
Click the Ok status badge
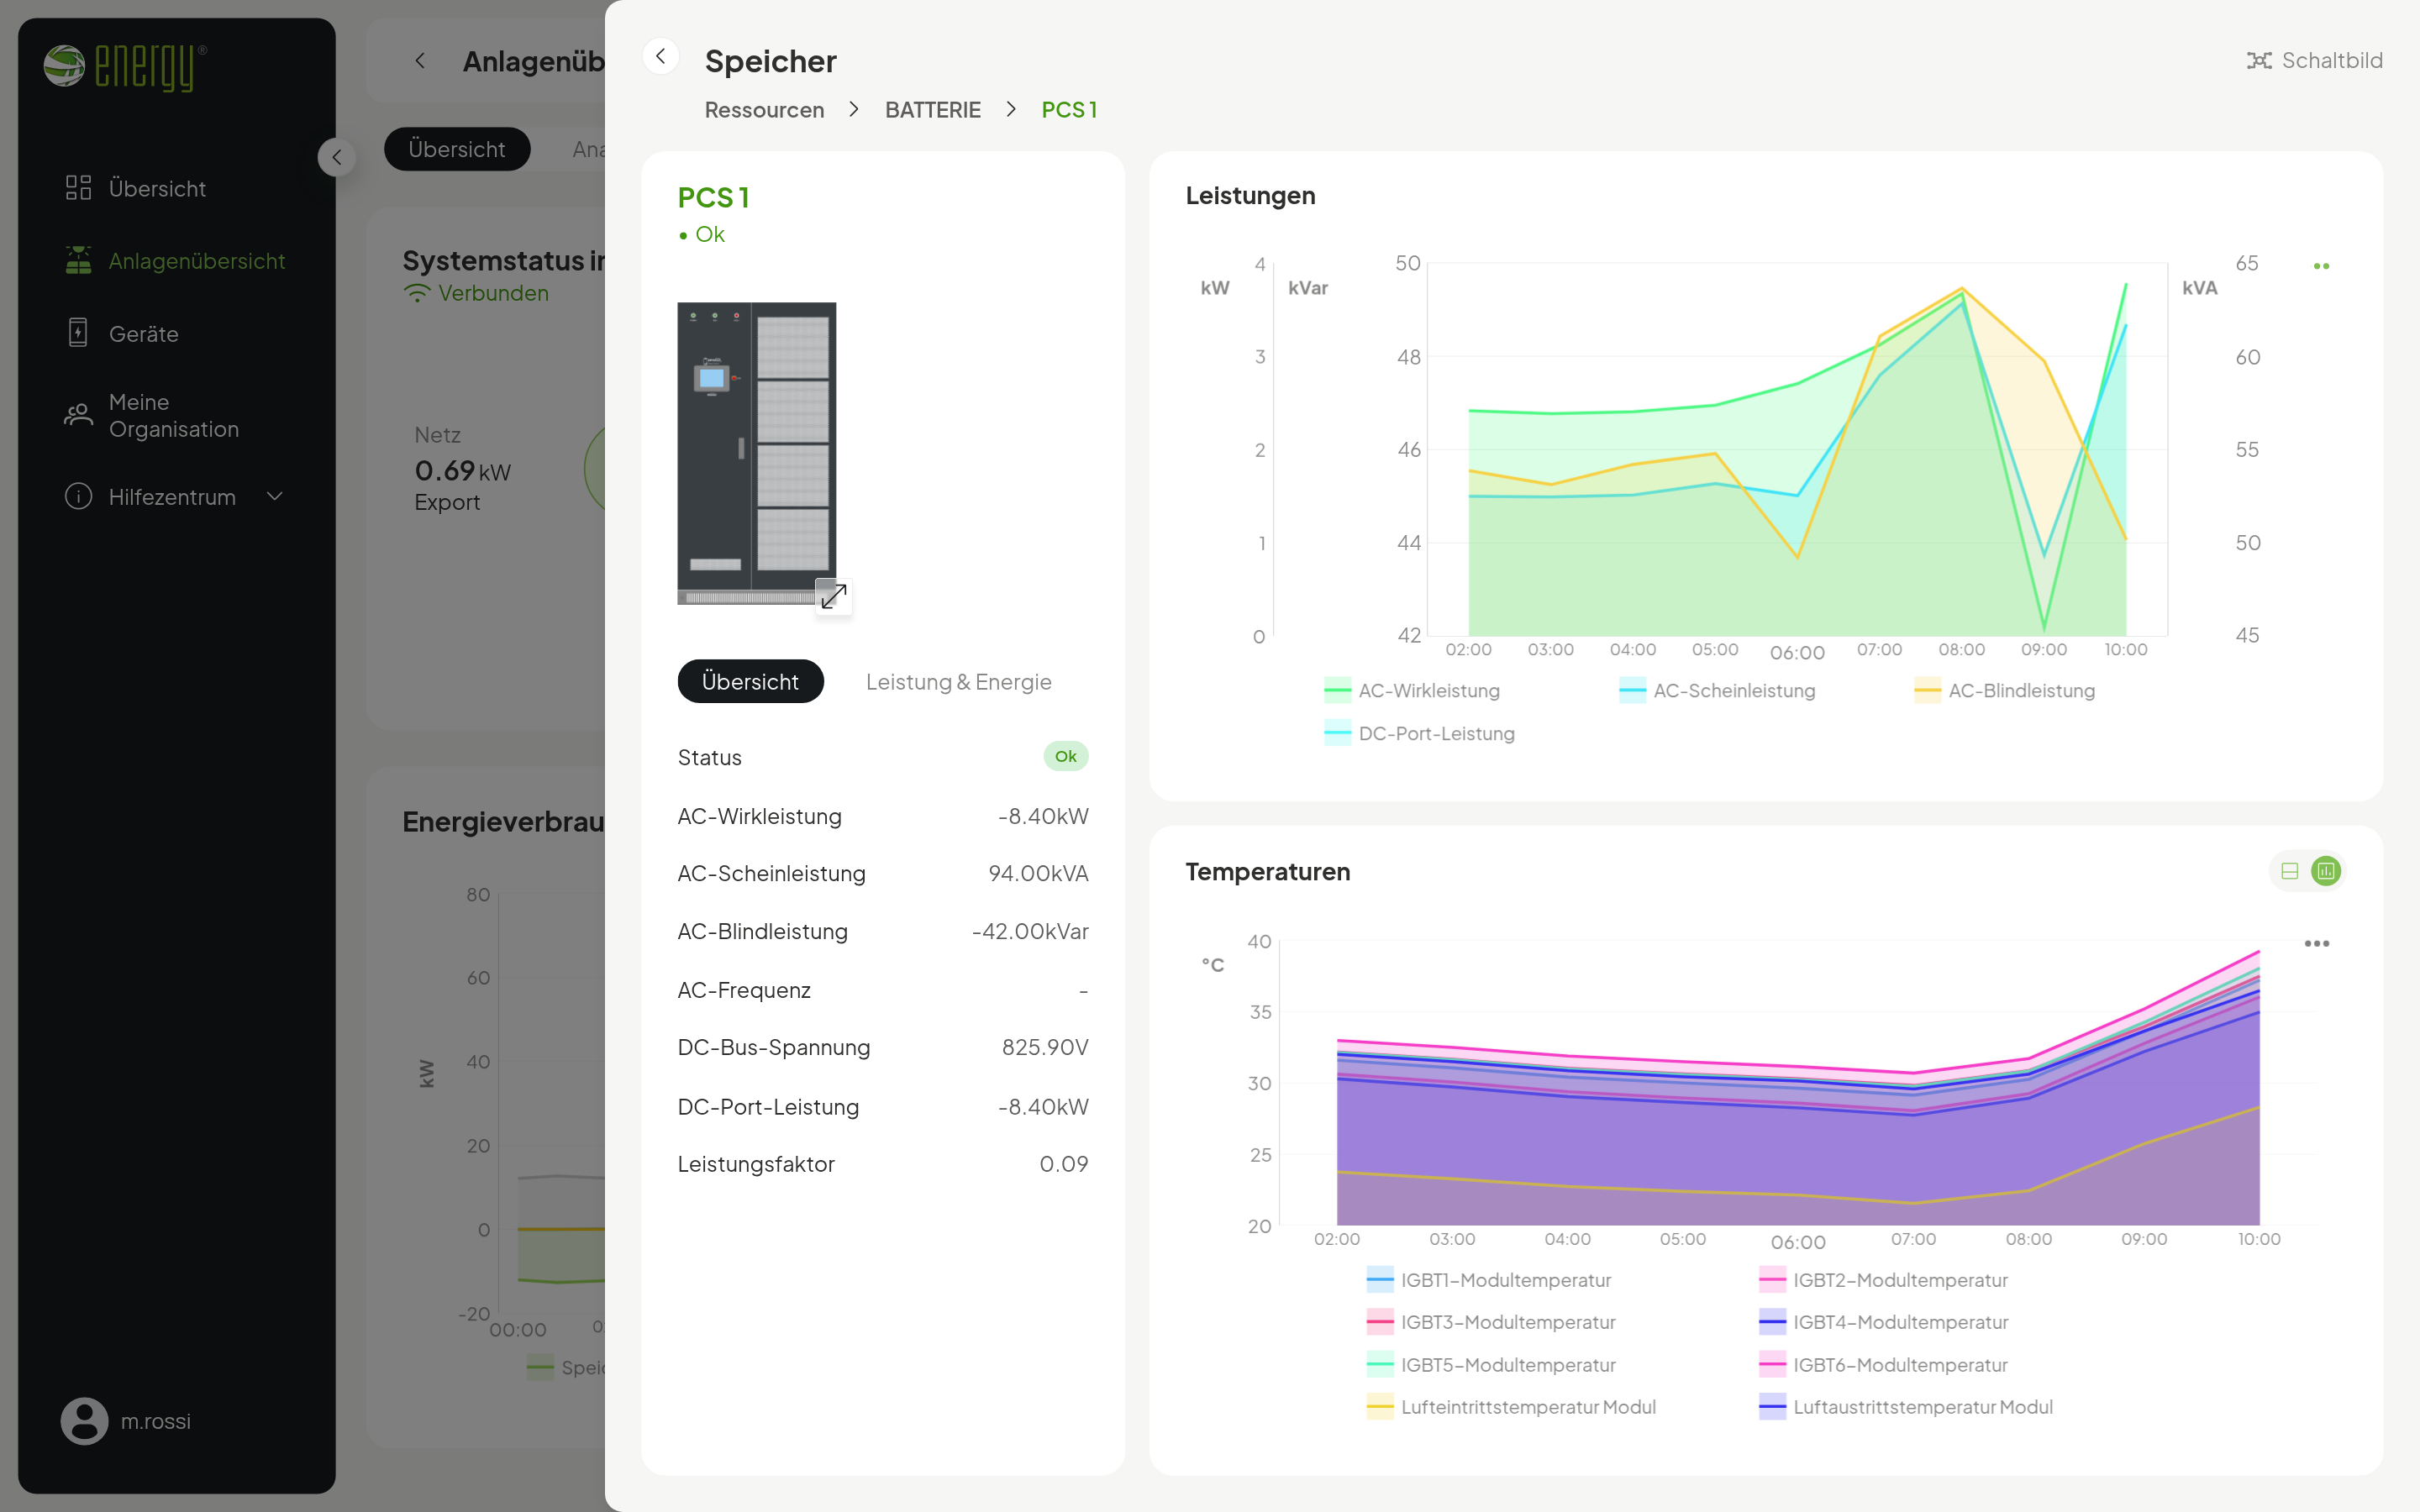[x=1066, y=756]
